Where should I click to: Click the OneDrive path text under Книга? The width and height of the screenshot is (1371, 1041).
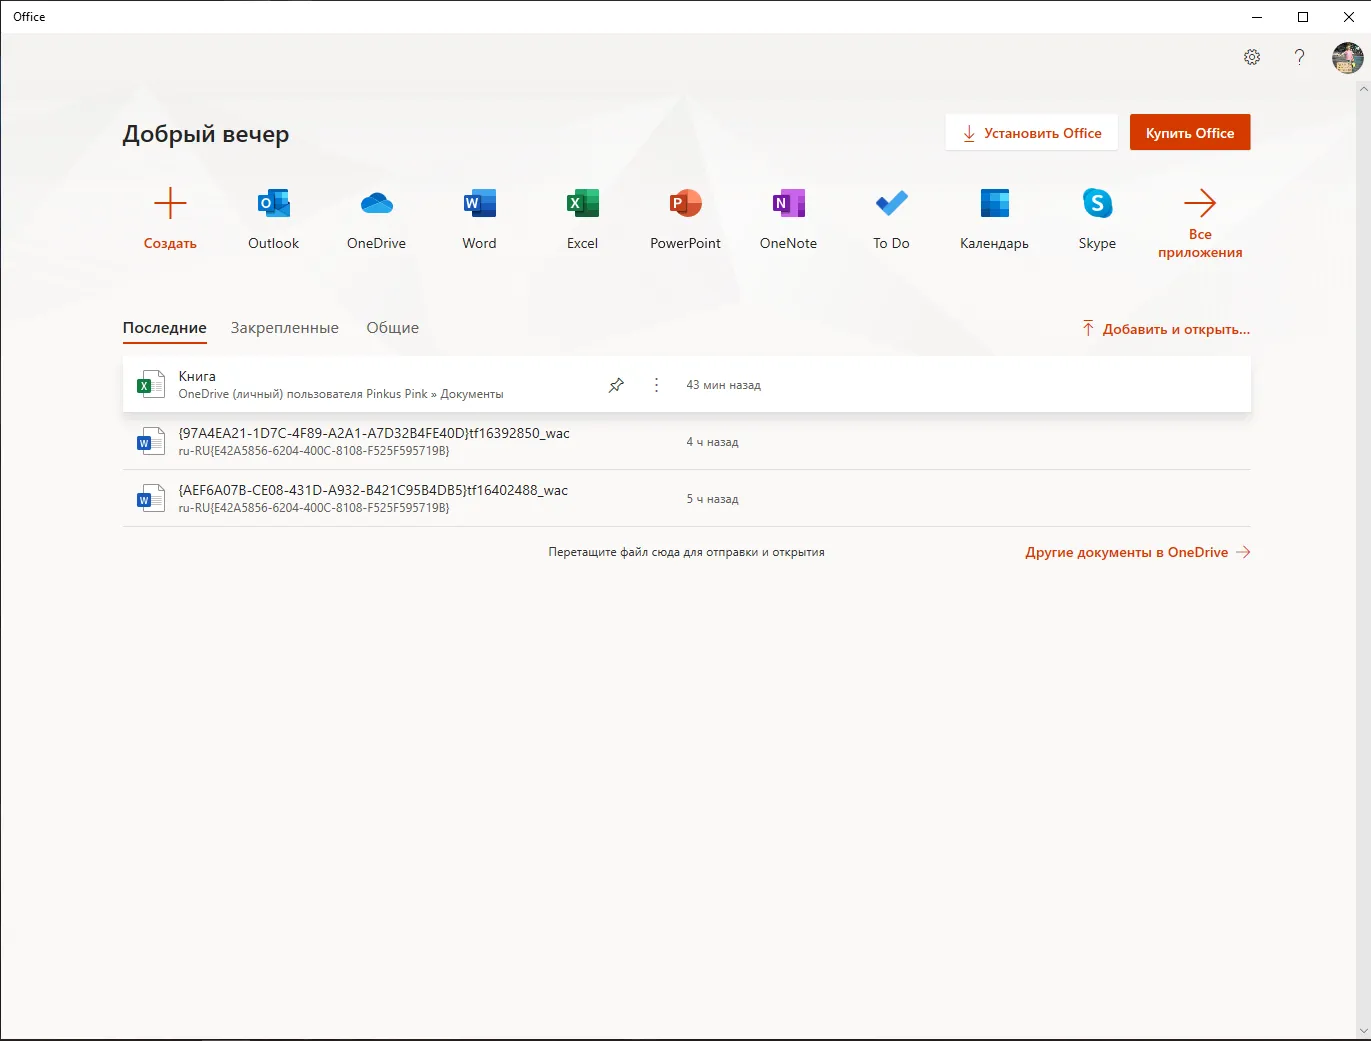pyautogui.click(x=341, y=394)
